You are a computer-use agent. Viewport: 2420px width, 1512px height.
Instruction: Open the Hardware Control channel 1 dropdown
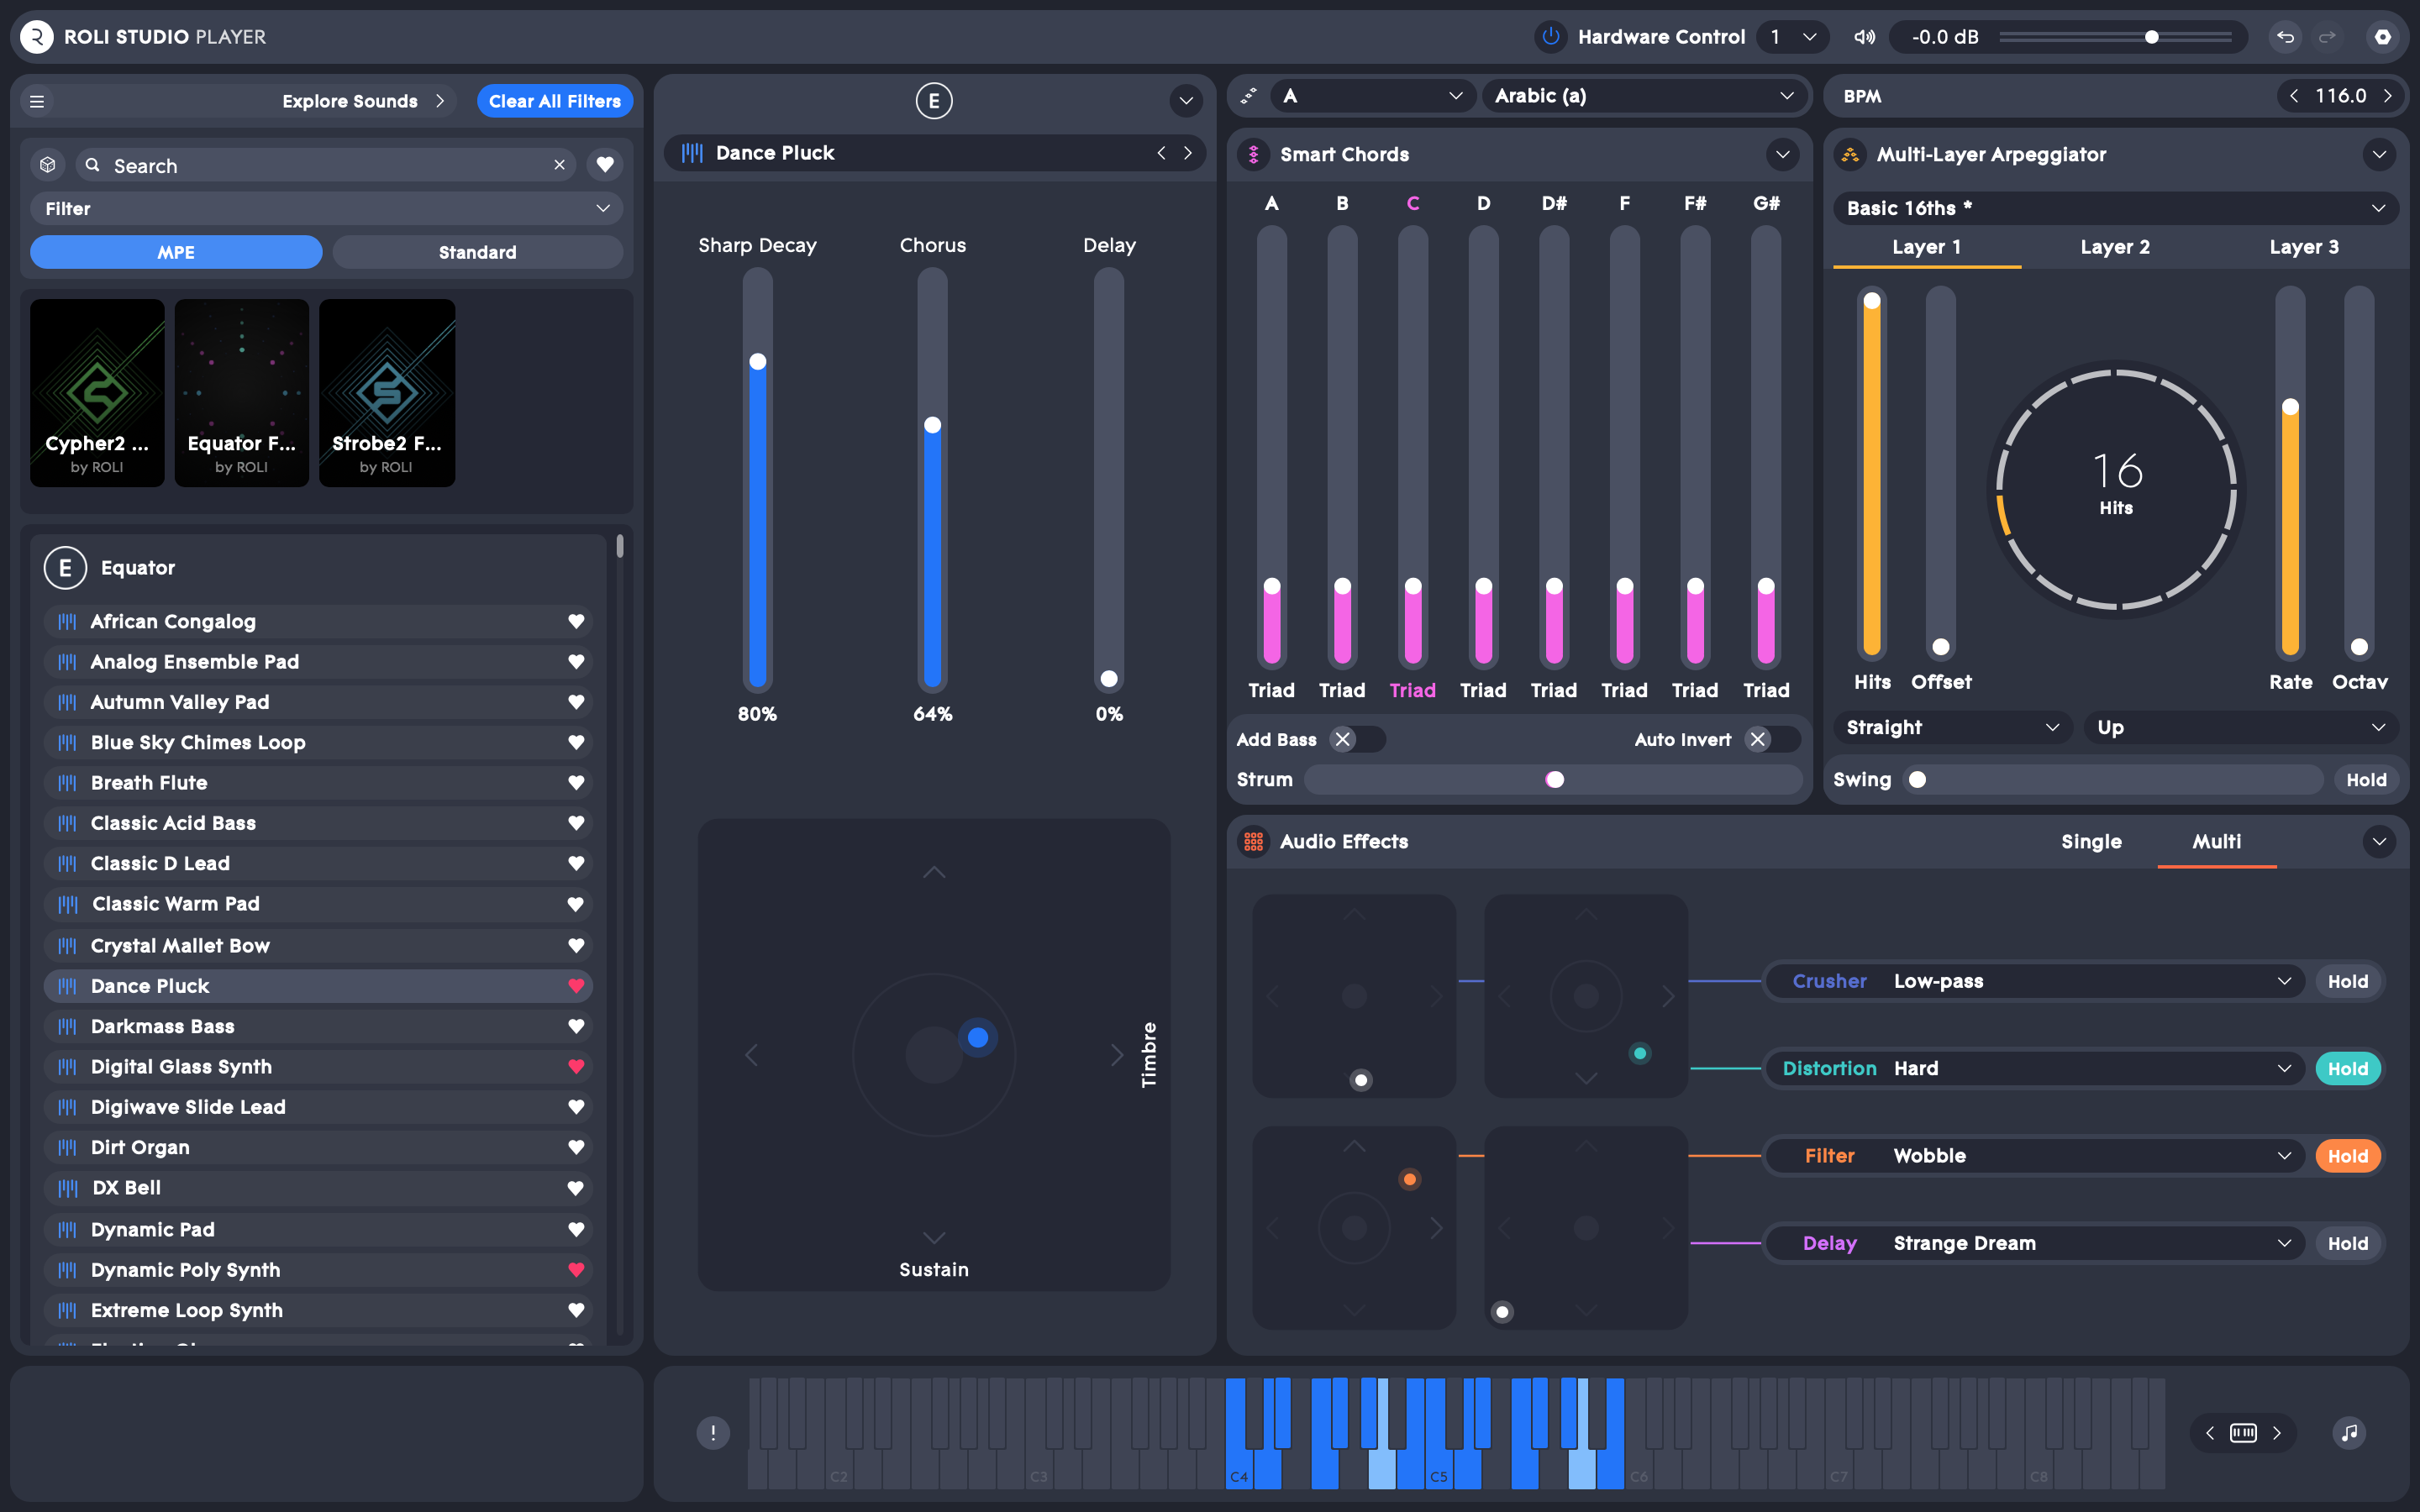(1793, 37)
